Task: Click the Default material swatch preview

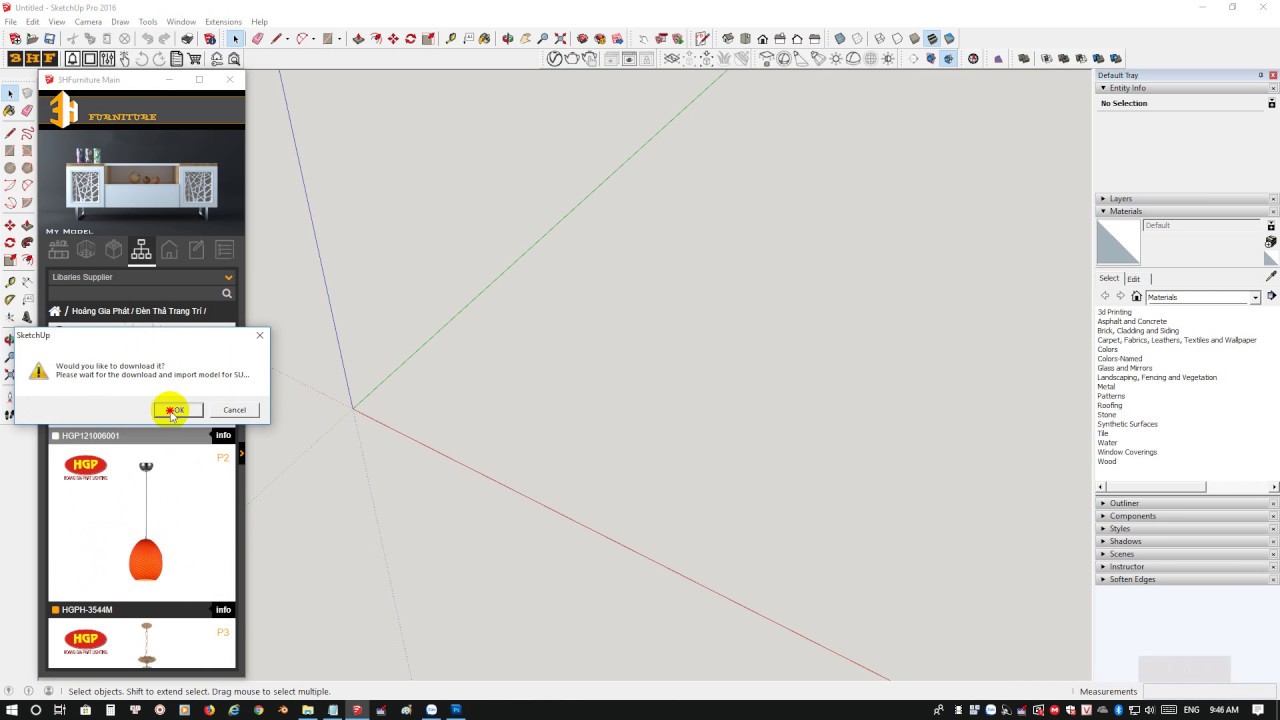Action: coord(1118,241)
